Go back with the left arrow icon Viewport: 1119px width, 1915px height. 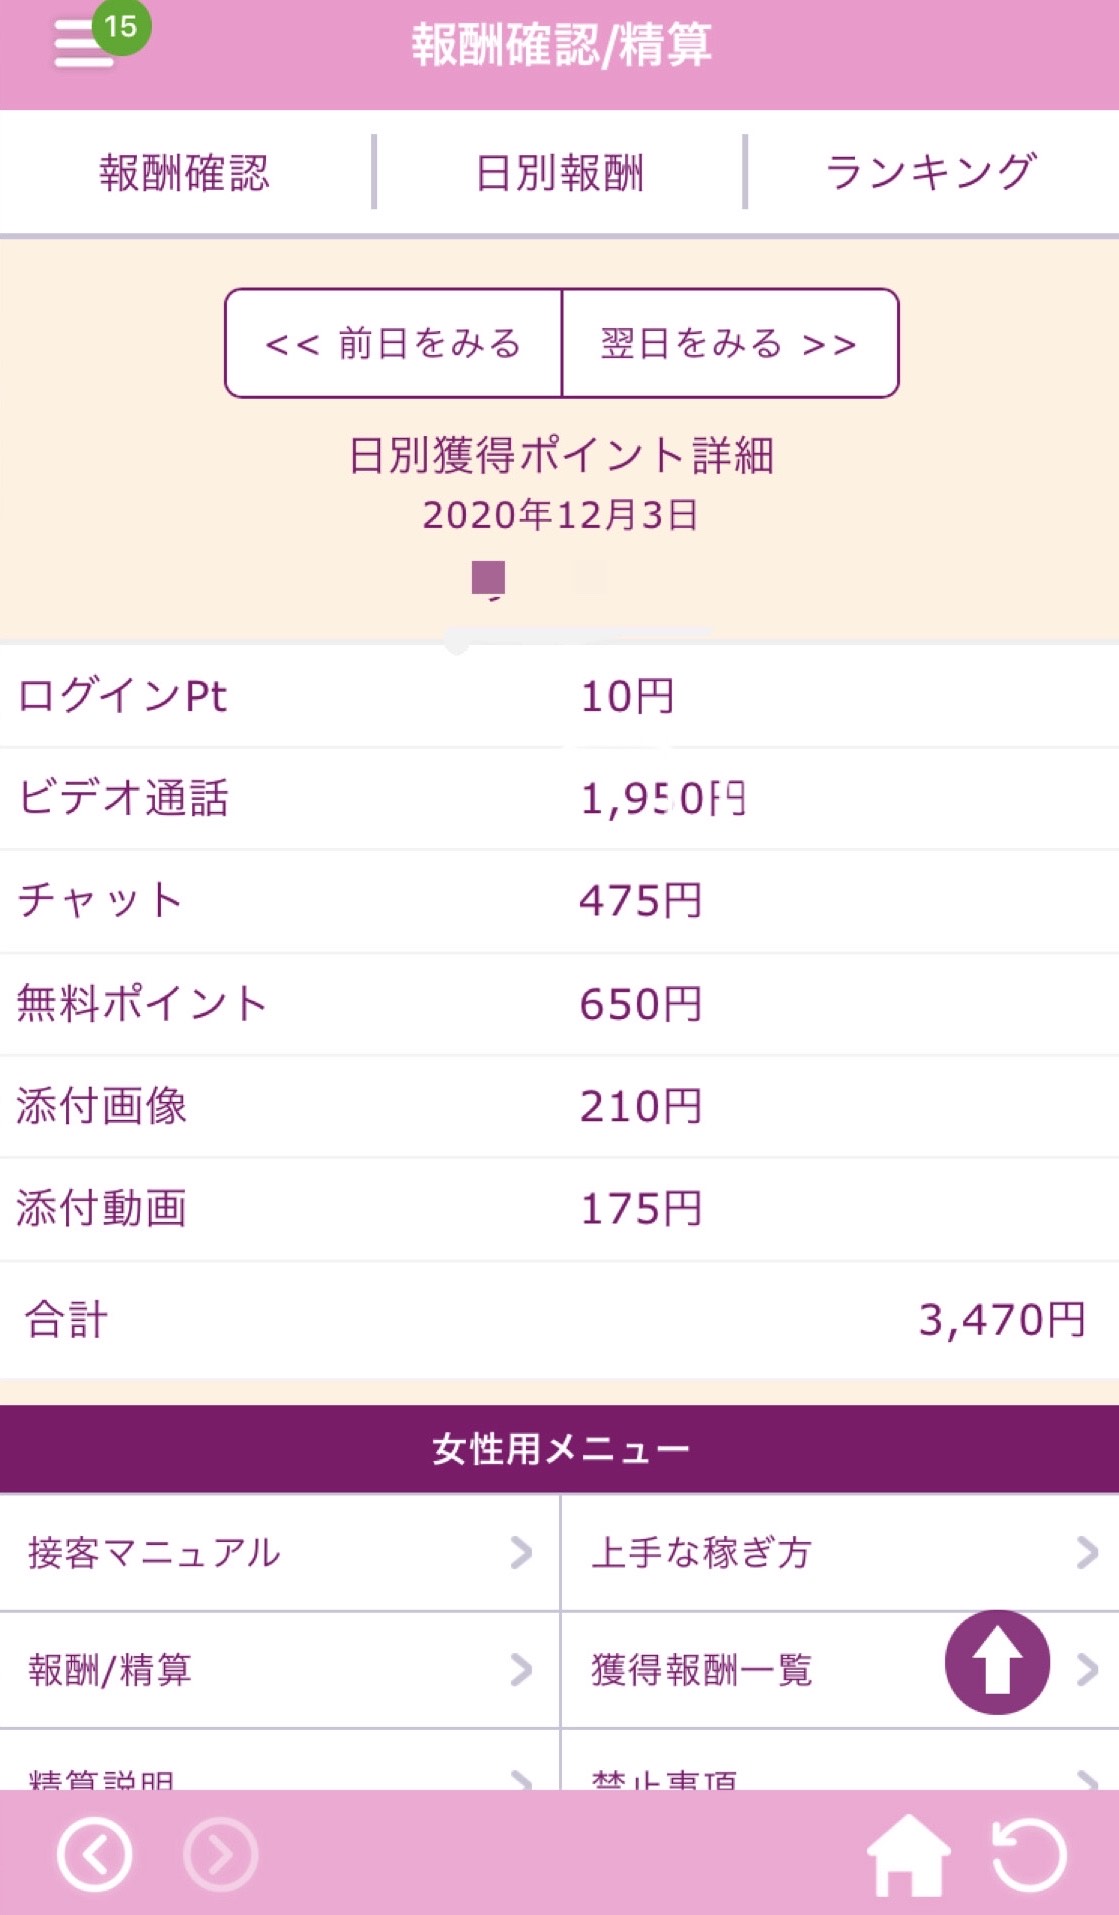95,1855
